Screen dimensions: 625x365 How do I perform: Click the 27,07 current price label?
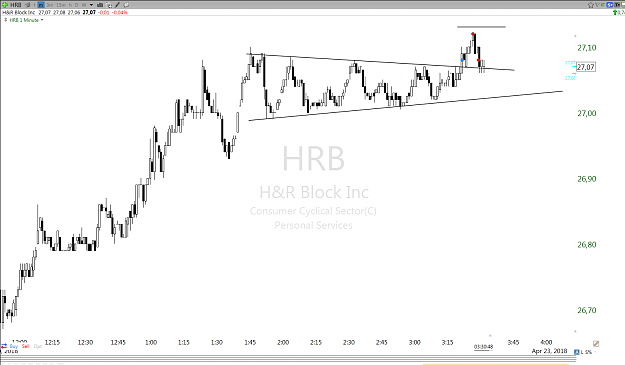point(586,67)
